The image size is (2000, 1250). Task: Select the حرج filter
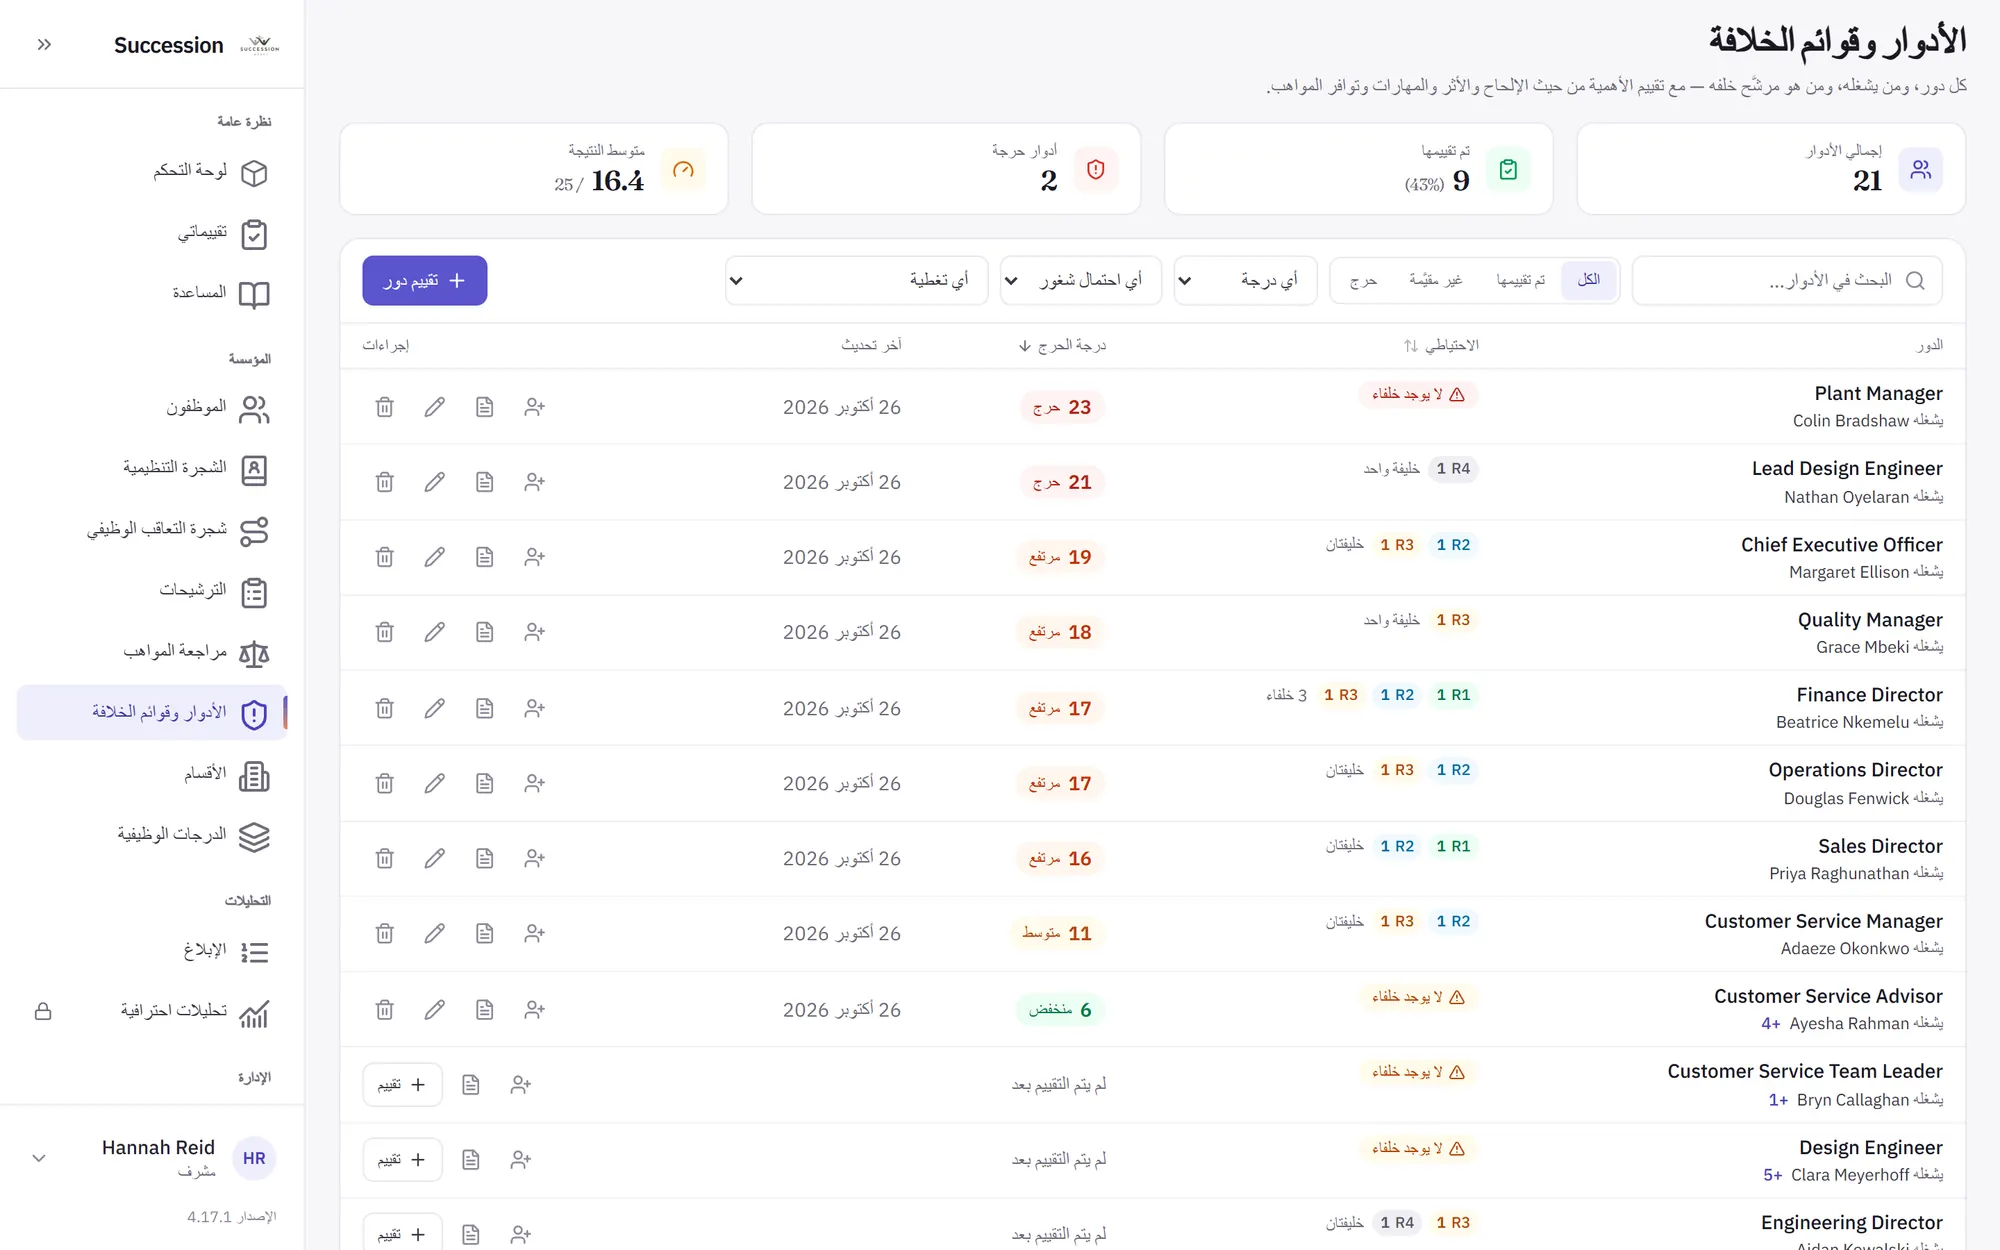[1363, 280]
